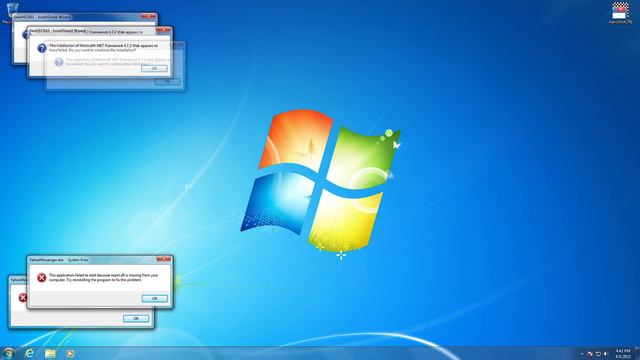Click the blue question mark icon in the front InstallShield dialog

[42, 48]
